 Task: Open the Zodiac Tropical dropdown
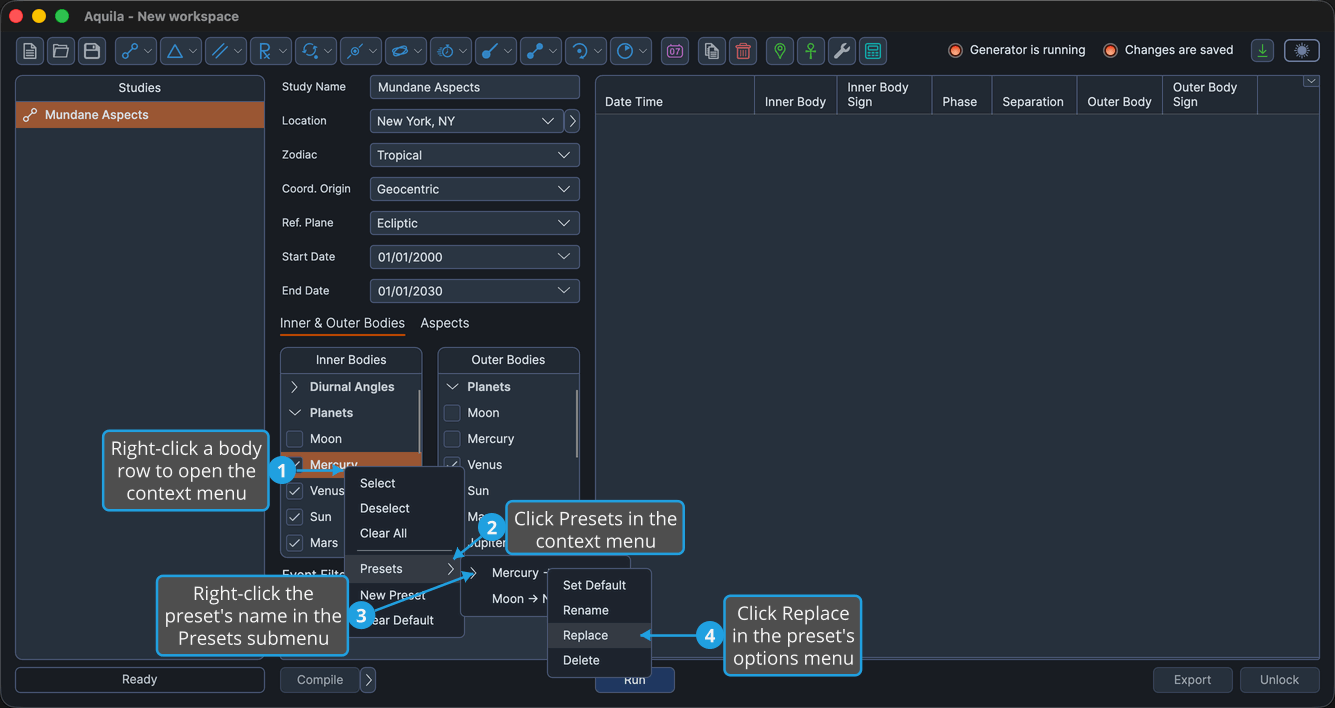(474, 155)
